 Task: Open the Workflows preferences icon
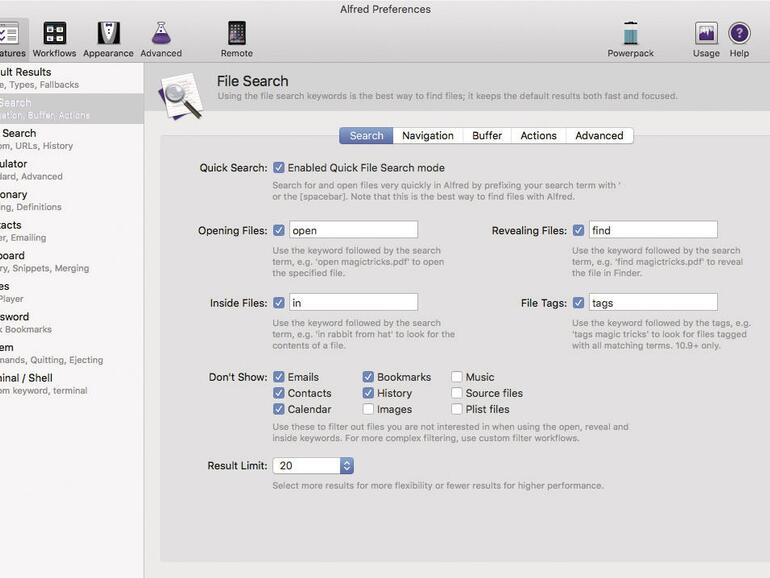pos(55,34)
